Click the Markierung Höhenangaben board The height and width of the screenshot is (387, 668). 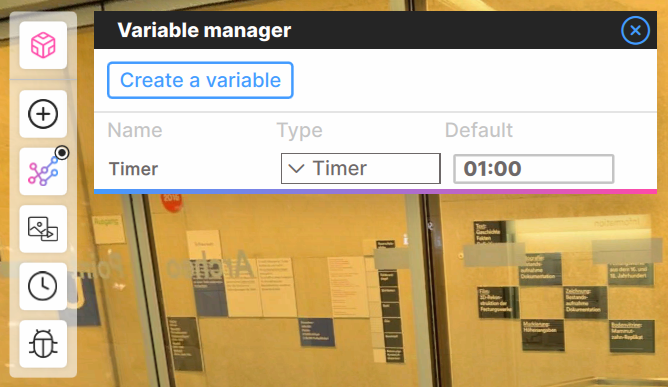point(542,335)
